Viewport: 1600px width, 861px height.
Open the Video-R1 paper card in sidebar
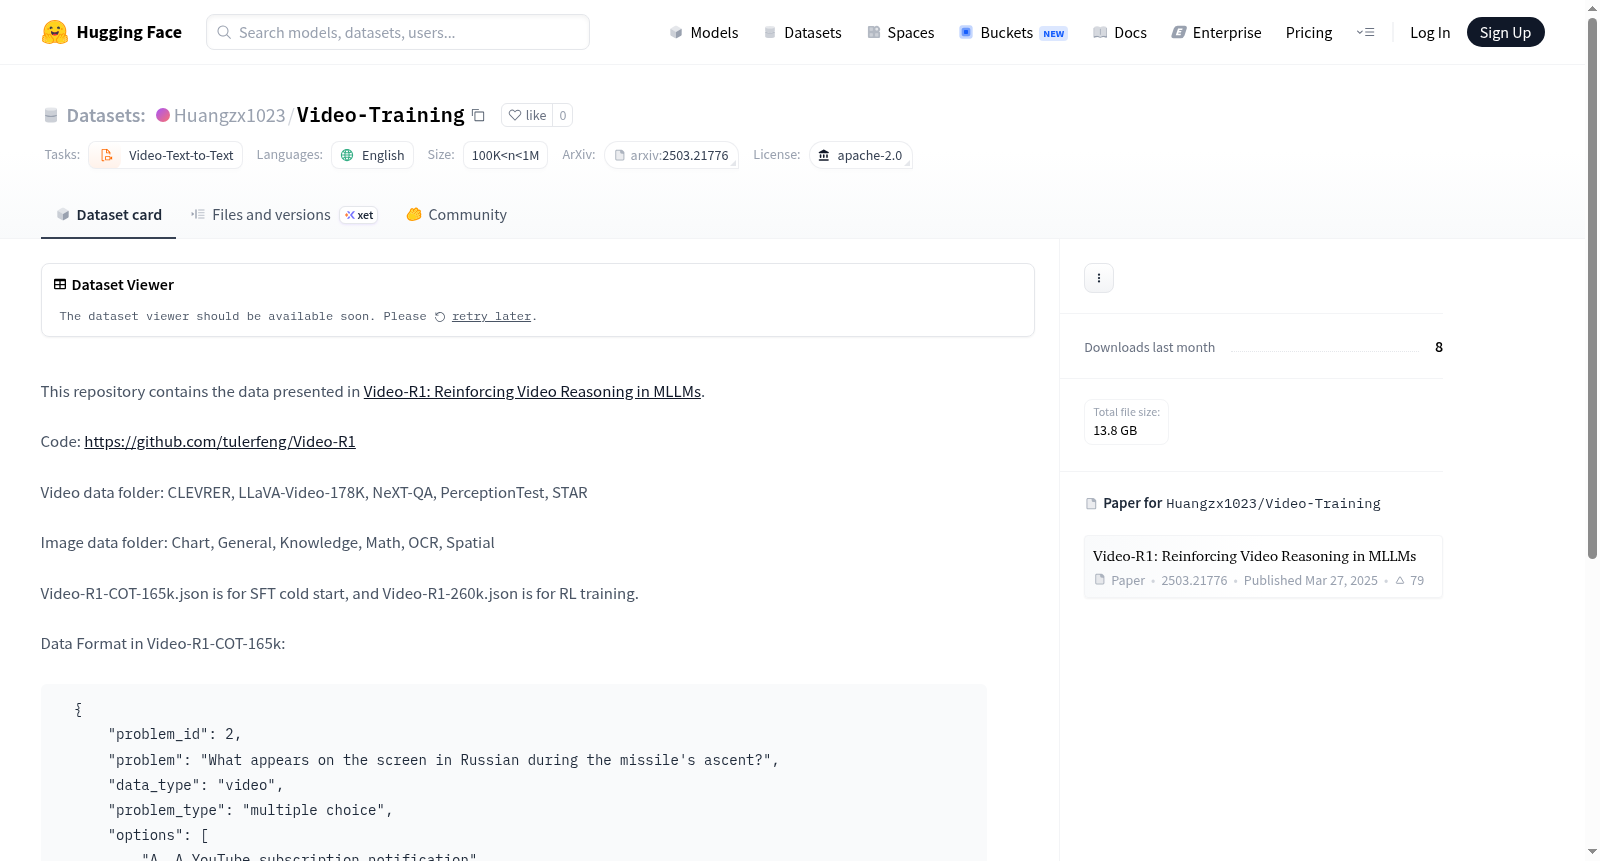click(1263, 567)
